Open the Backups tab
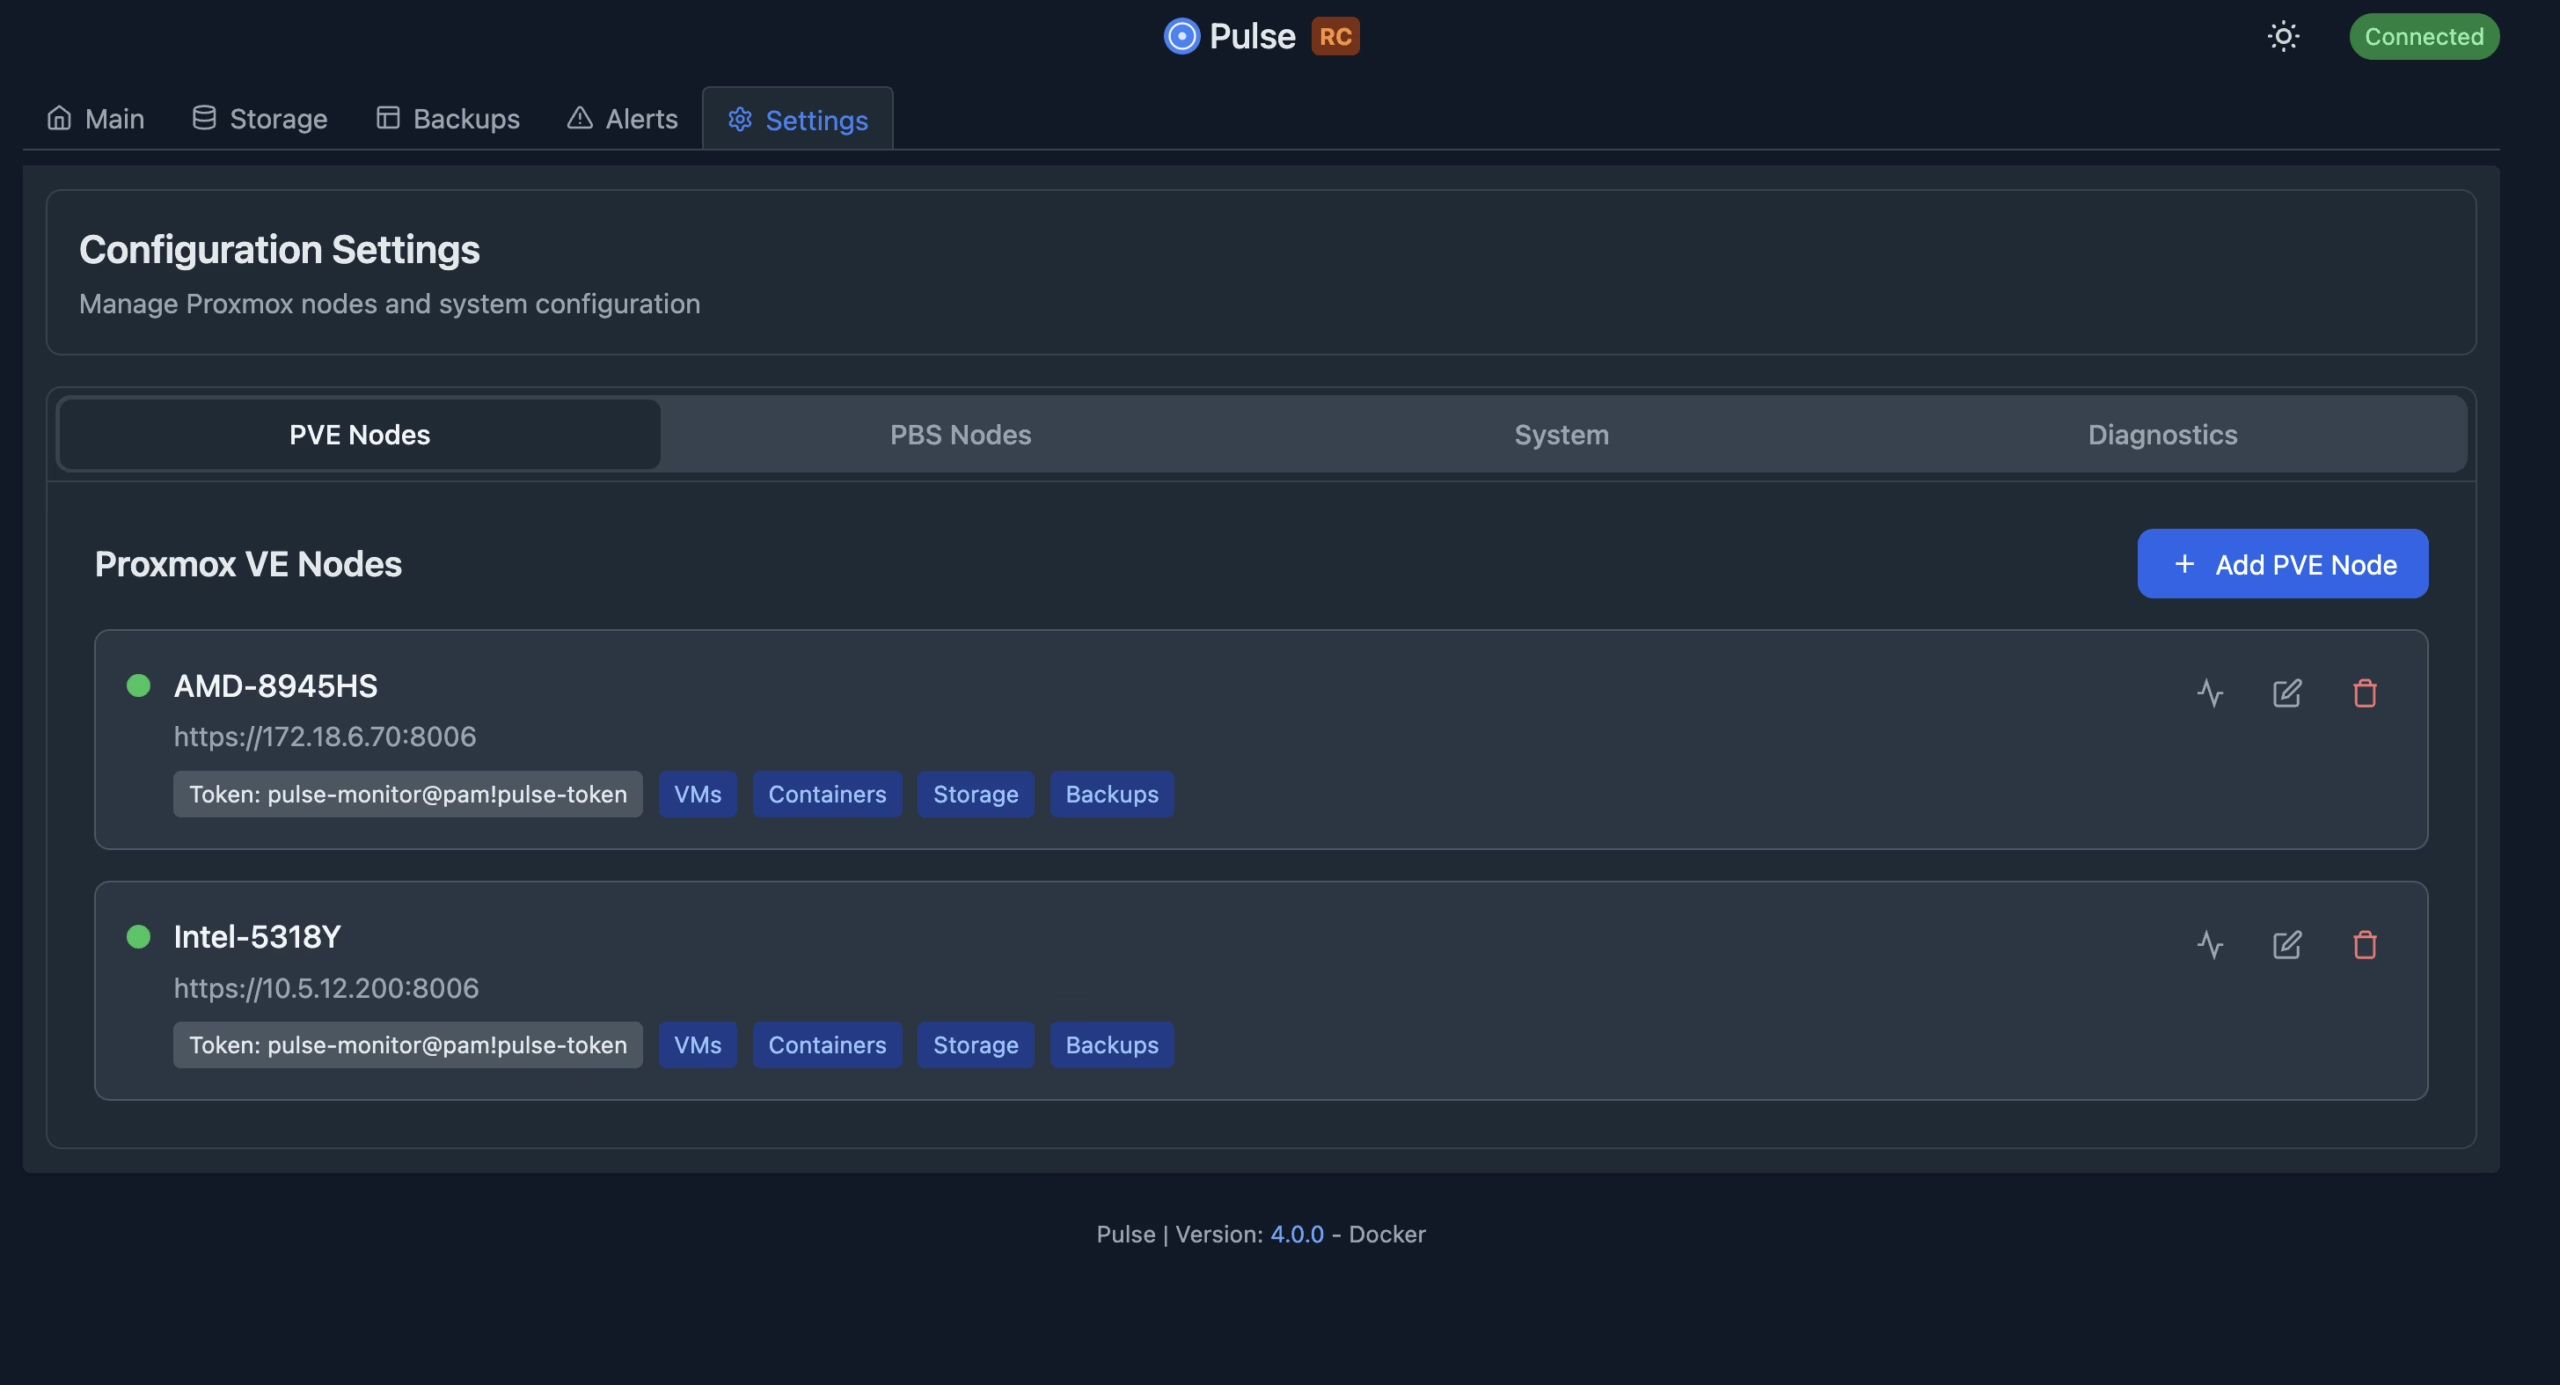 point(448,118)
